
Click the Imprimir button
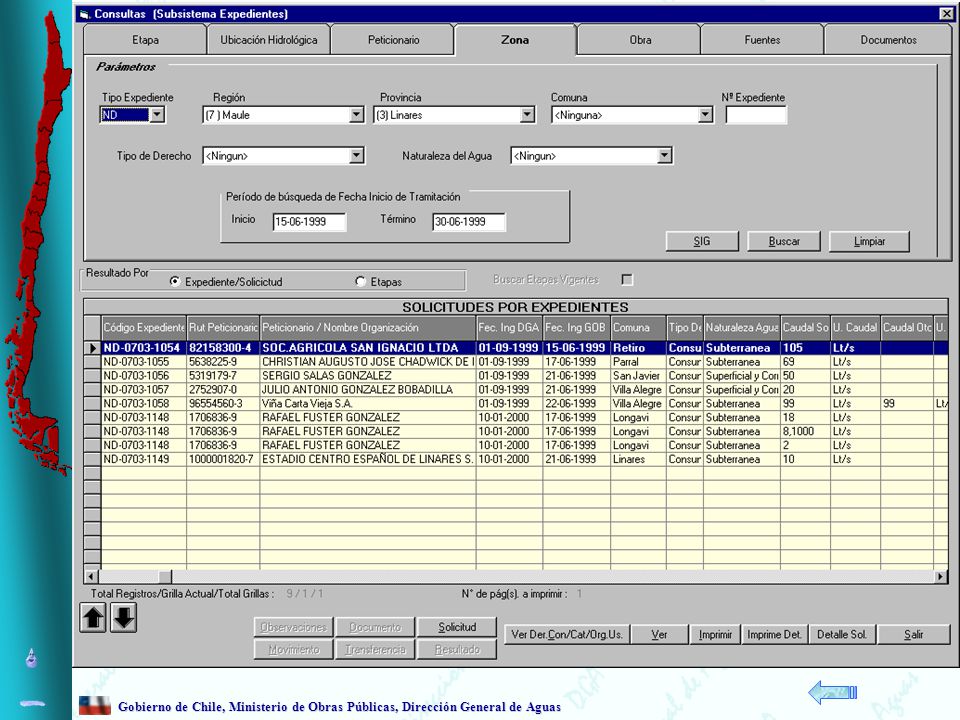(x=715, y=634)
